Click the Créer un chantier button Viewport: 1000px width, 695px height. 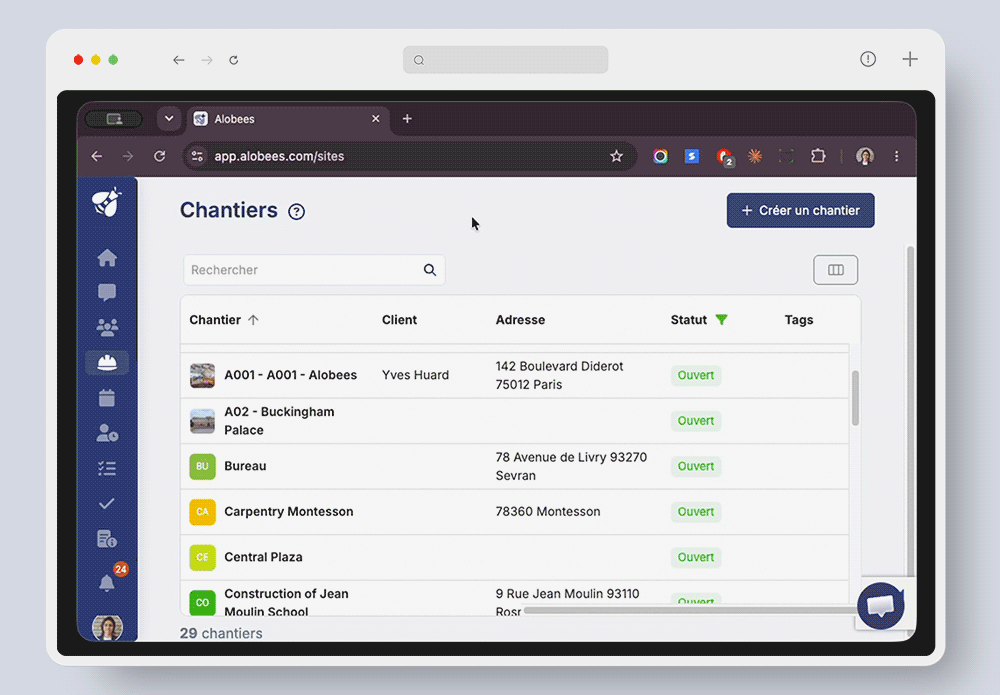click(800, 210)
